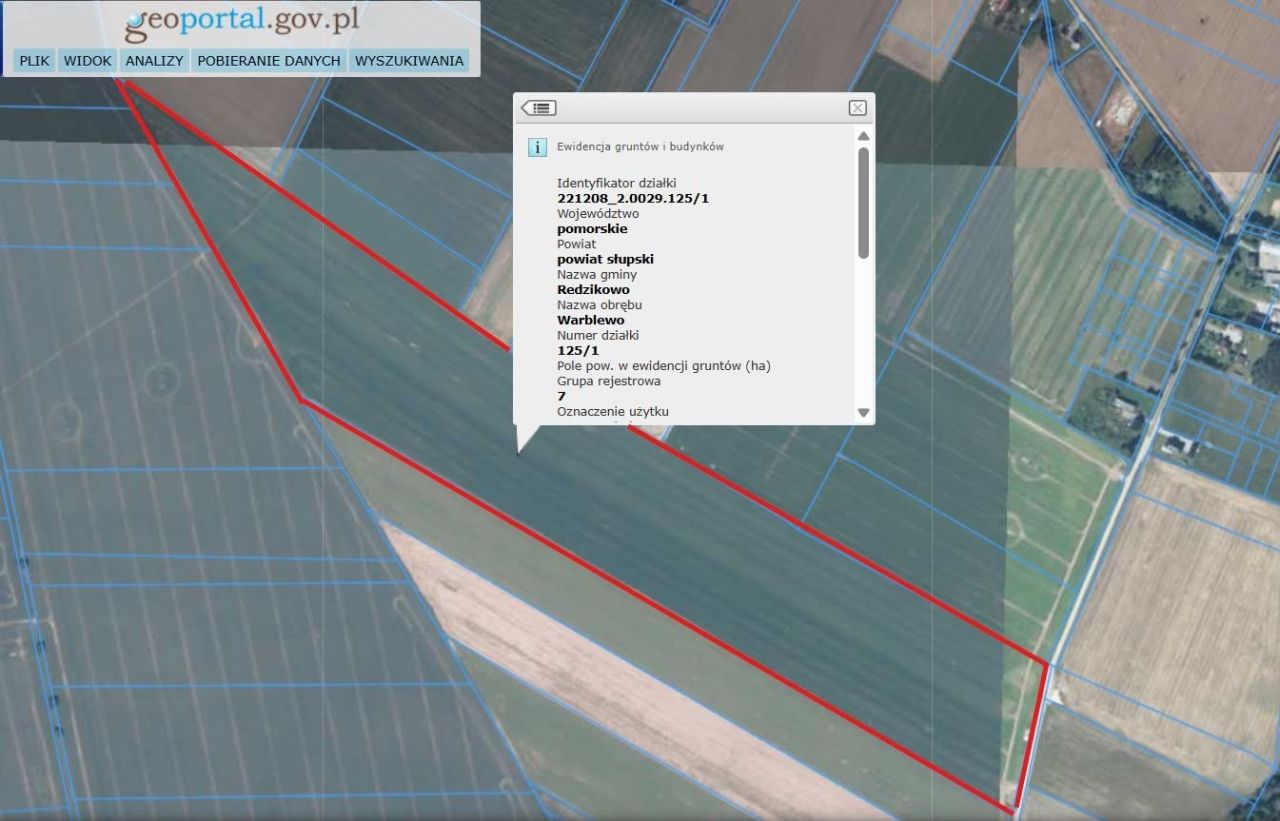Viewport: 1280px width, 821px height.
Task: Open the WYSZUKIWANIA menu
Action: coord(409,61)
